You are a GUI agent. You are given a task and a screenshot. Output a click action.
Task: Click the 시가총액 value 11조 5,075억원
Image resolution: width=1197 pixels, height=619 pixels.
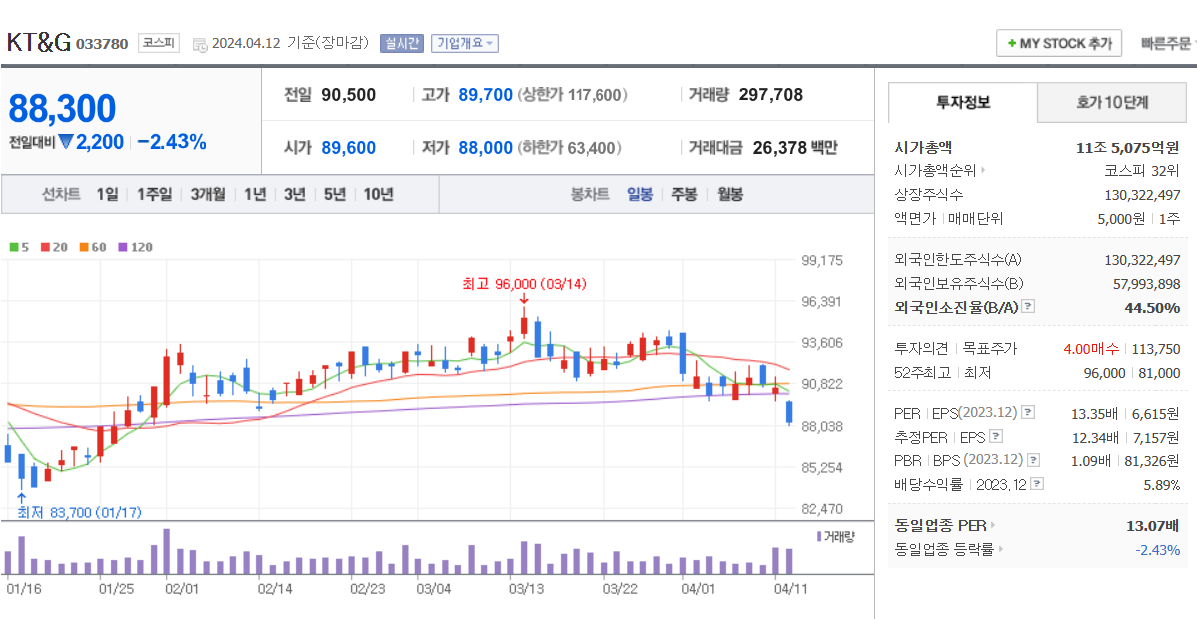pos(1128,147)
